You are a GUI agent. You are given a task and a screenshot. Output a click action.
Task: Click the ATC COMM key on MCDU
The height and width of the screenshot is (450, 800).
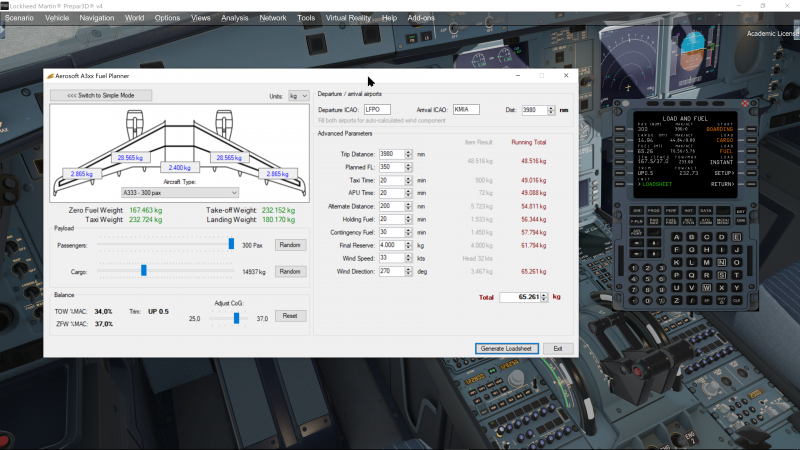706,221
